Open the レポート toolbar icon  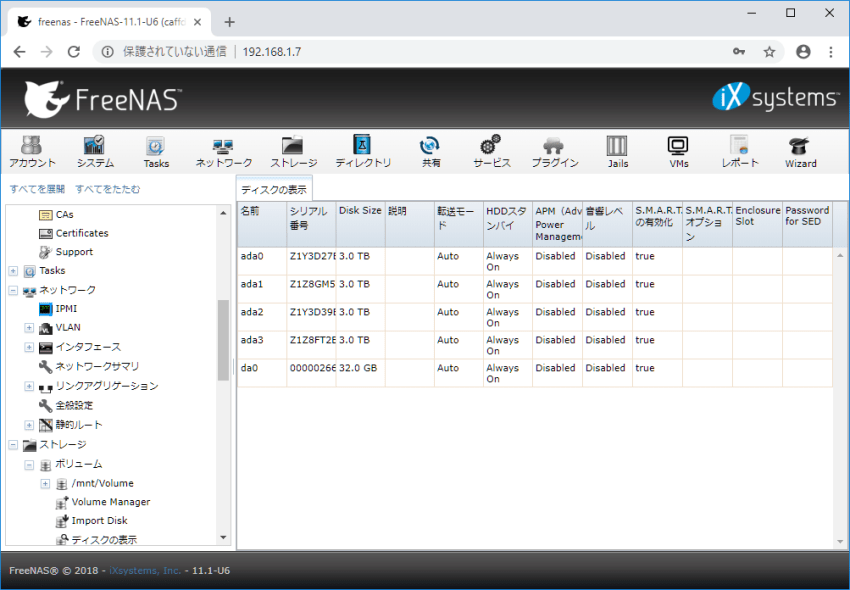(739, 152)
